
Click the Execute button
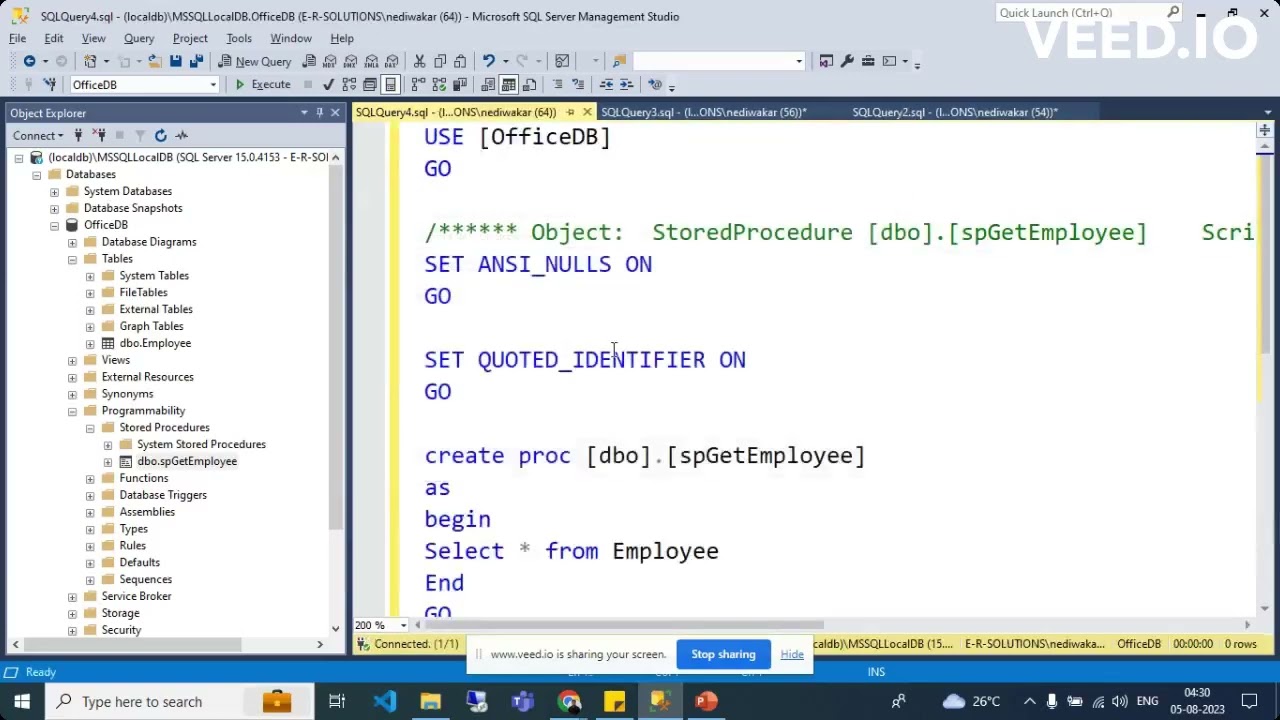pyautogui.click(x=263, y=84)
